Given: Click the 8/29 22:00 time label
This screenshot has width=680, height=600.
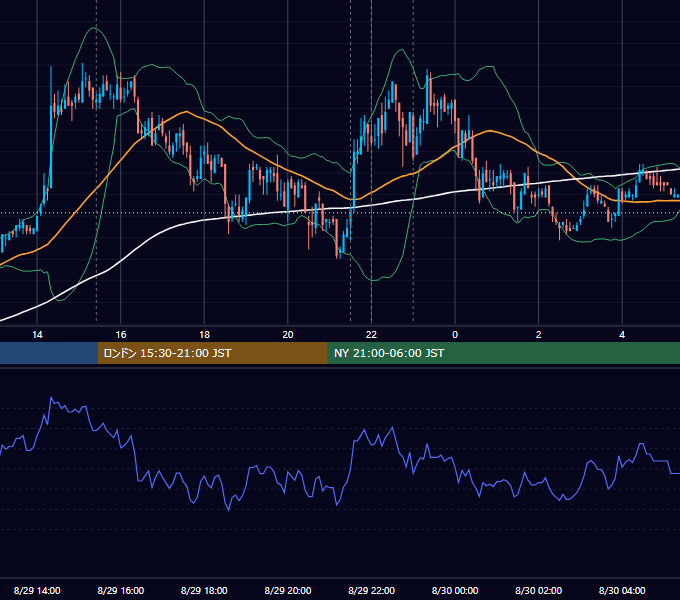Looking at the screenshot, I should pos(372,590).
